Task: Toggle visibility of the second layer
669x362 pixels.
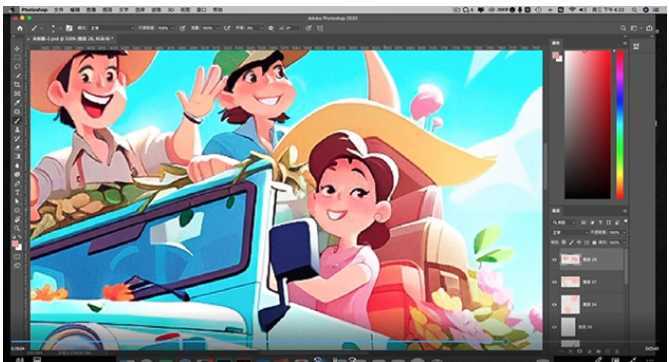Action: [x=554, y=282]
